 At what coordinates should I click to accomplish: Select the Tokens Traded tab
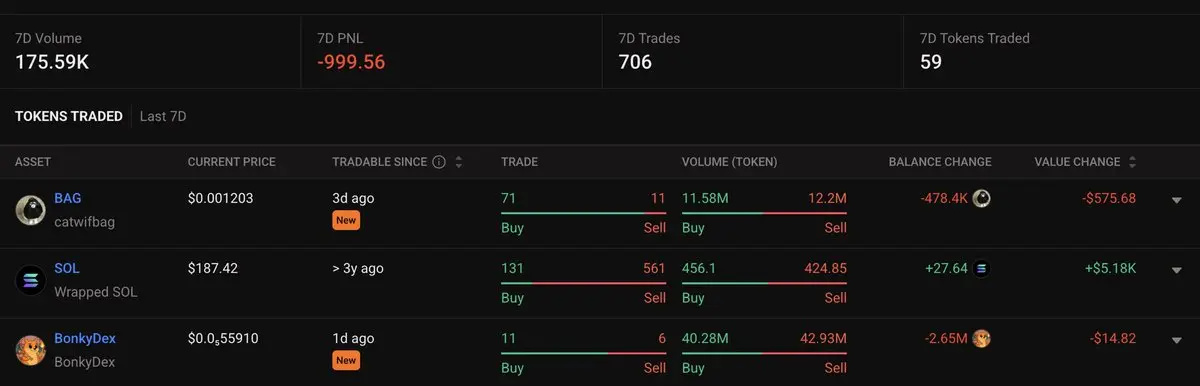click(x=69, y=117)
